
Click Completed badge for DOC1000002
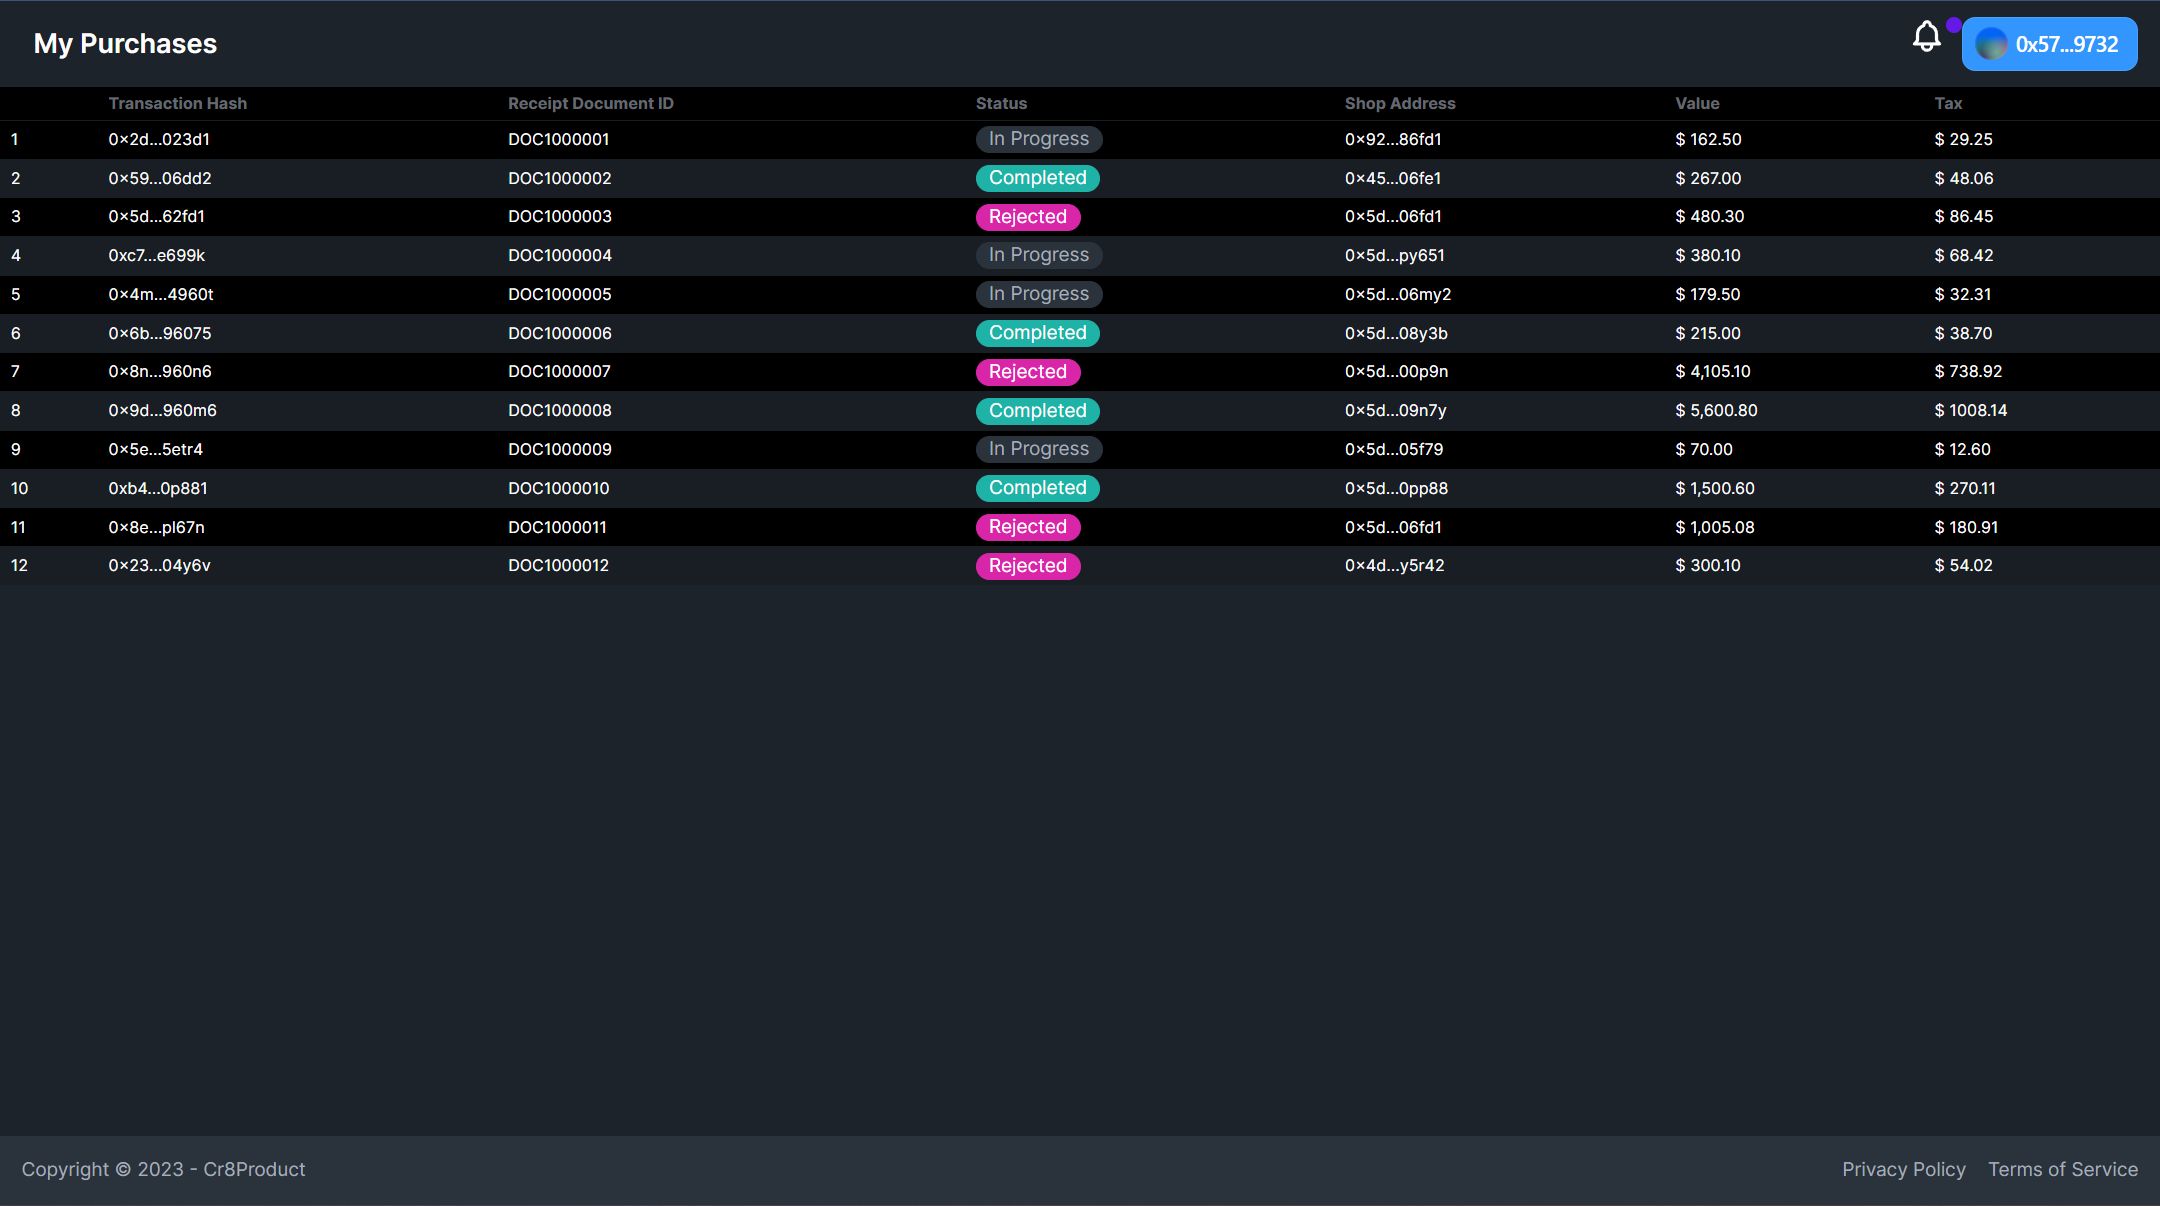[1037, 178]
